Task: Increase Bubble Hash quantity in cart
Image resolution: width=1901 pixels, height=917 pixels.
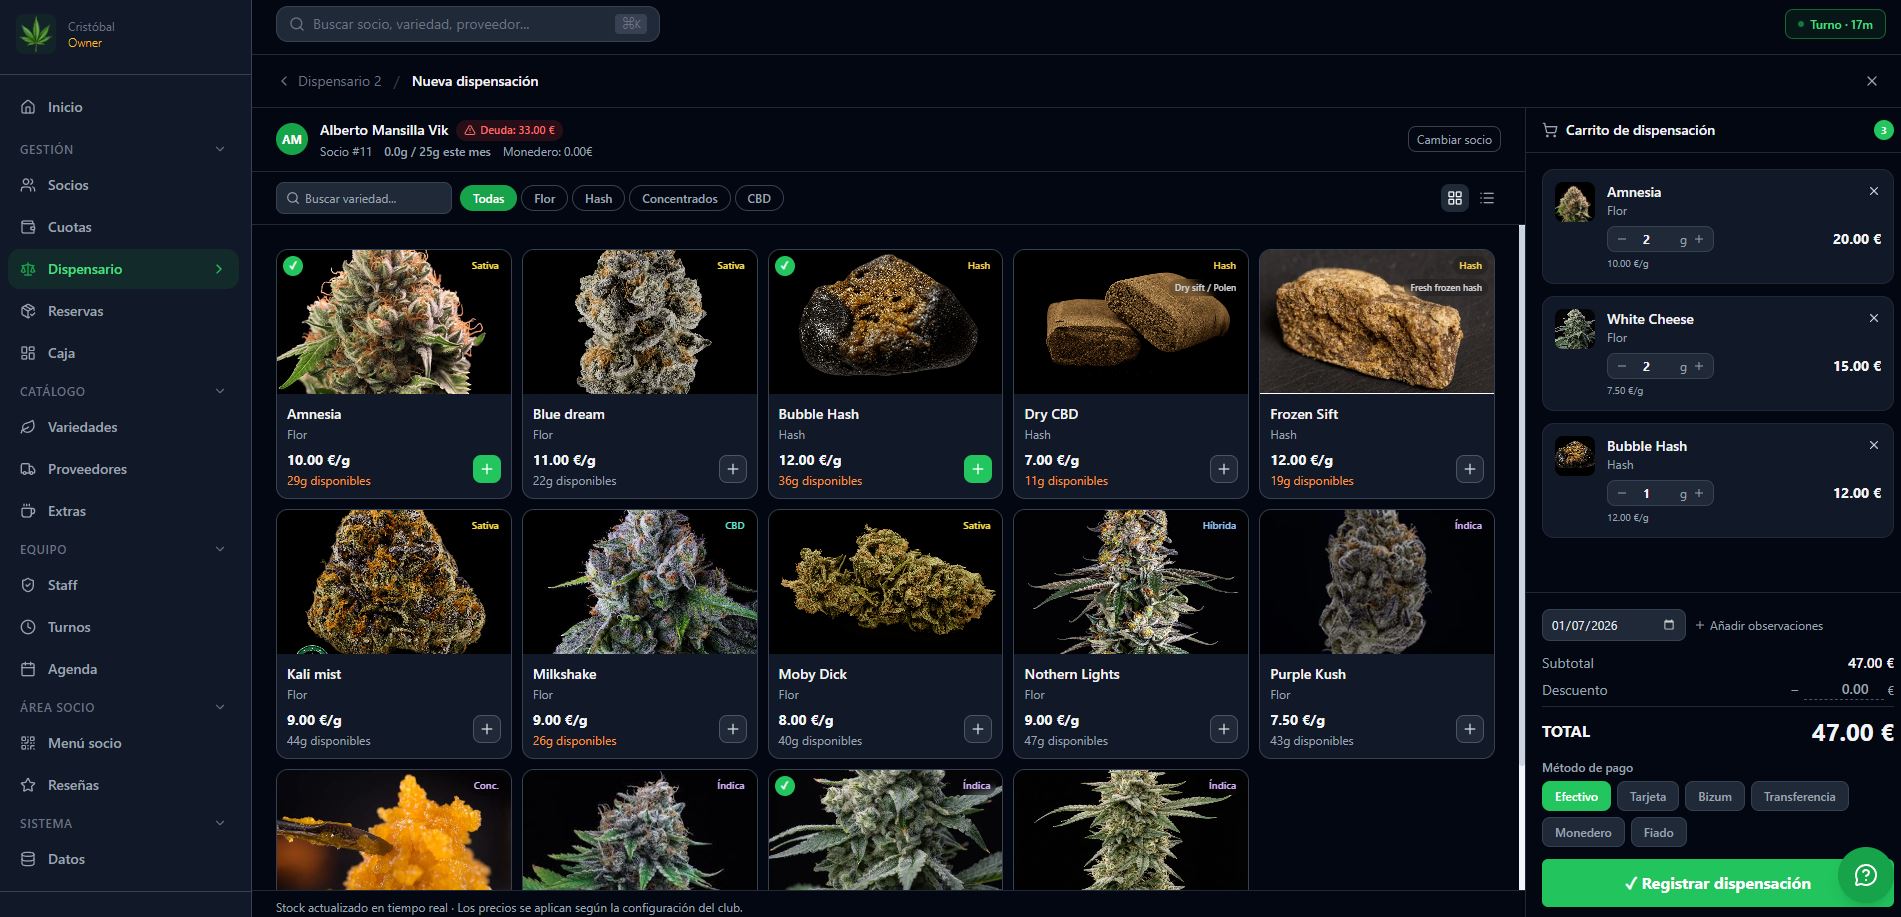Action: pos(1699,493)
